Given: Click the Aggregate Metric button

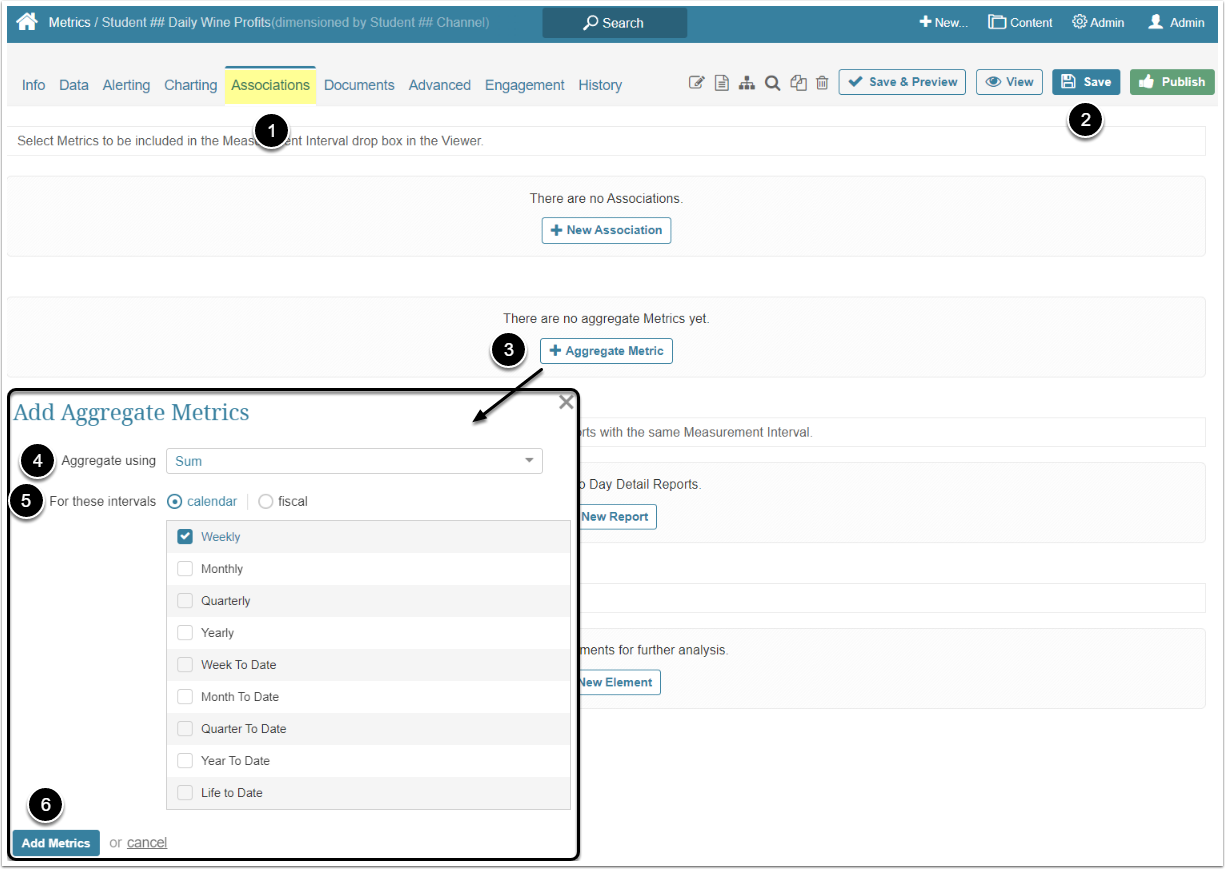Looking at the screenshot, I should 606,351.
